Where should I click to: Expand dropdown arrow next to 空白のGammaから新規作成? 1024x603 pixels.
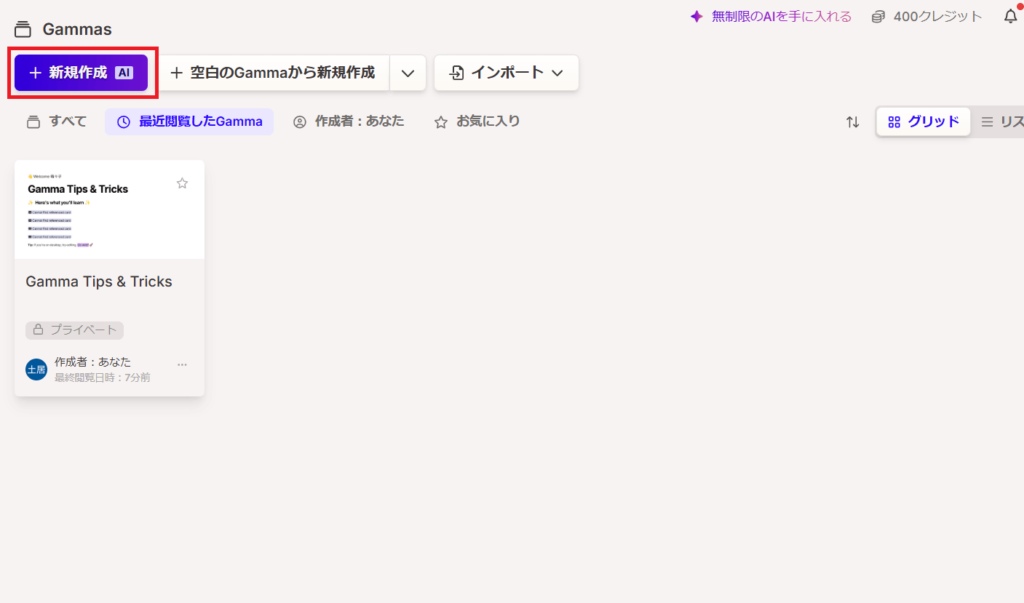[408, 73]
